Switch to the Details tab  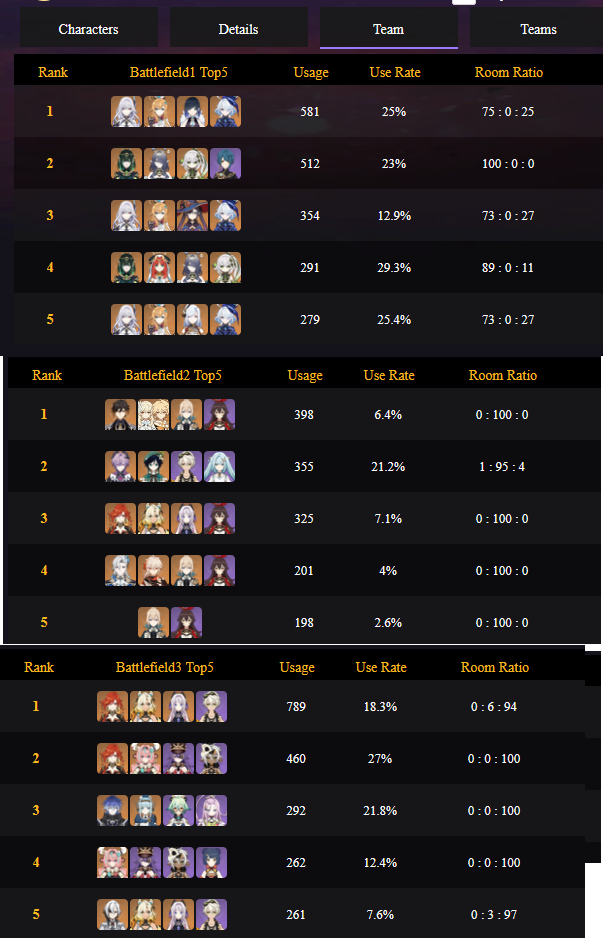pyautogui.click(x=238, y=29)
